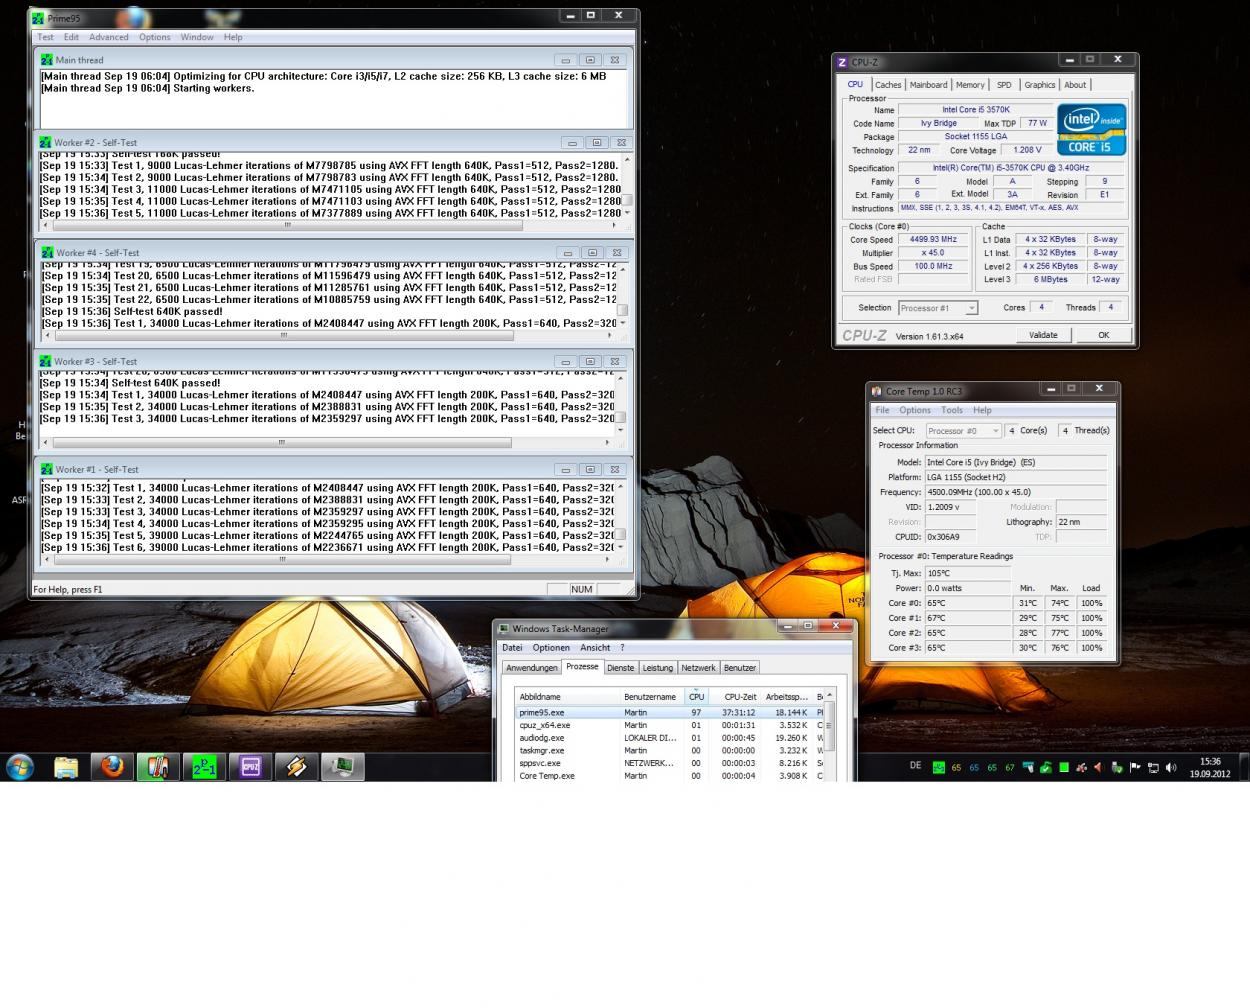The image size is (1250, 1008).
Task: Click the Winamp lightning bolt taskbar icon
Action: [296, 767]
